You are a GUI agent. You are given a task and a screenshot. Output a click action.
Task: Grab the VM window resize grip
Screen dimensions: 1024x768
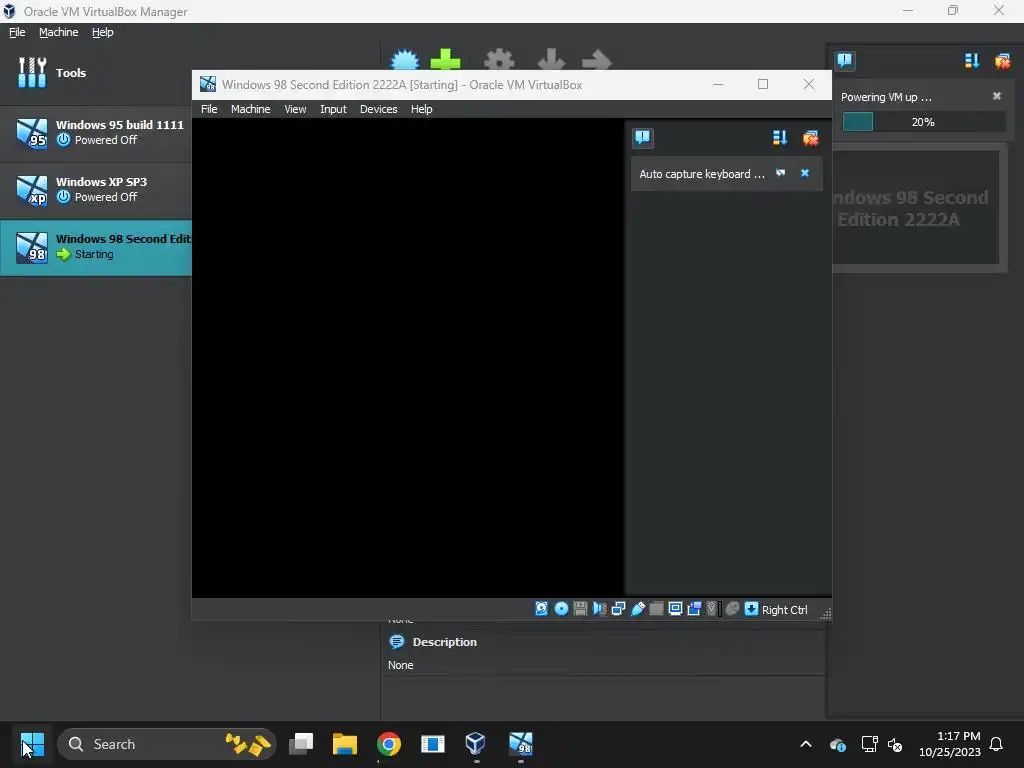[825, 614]
